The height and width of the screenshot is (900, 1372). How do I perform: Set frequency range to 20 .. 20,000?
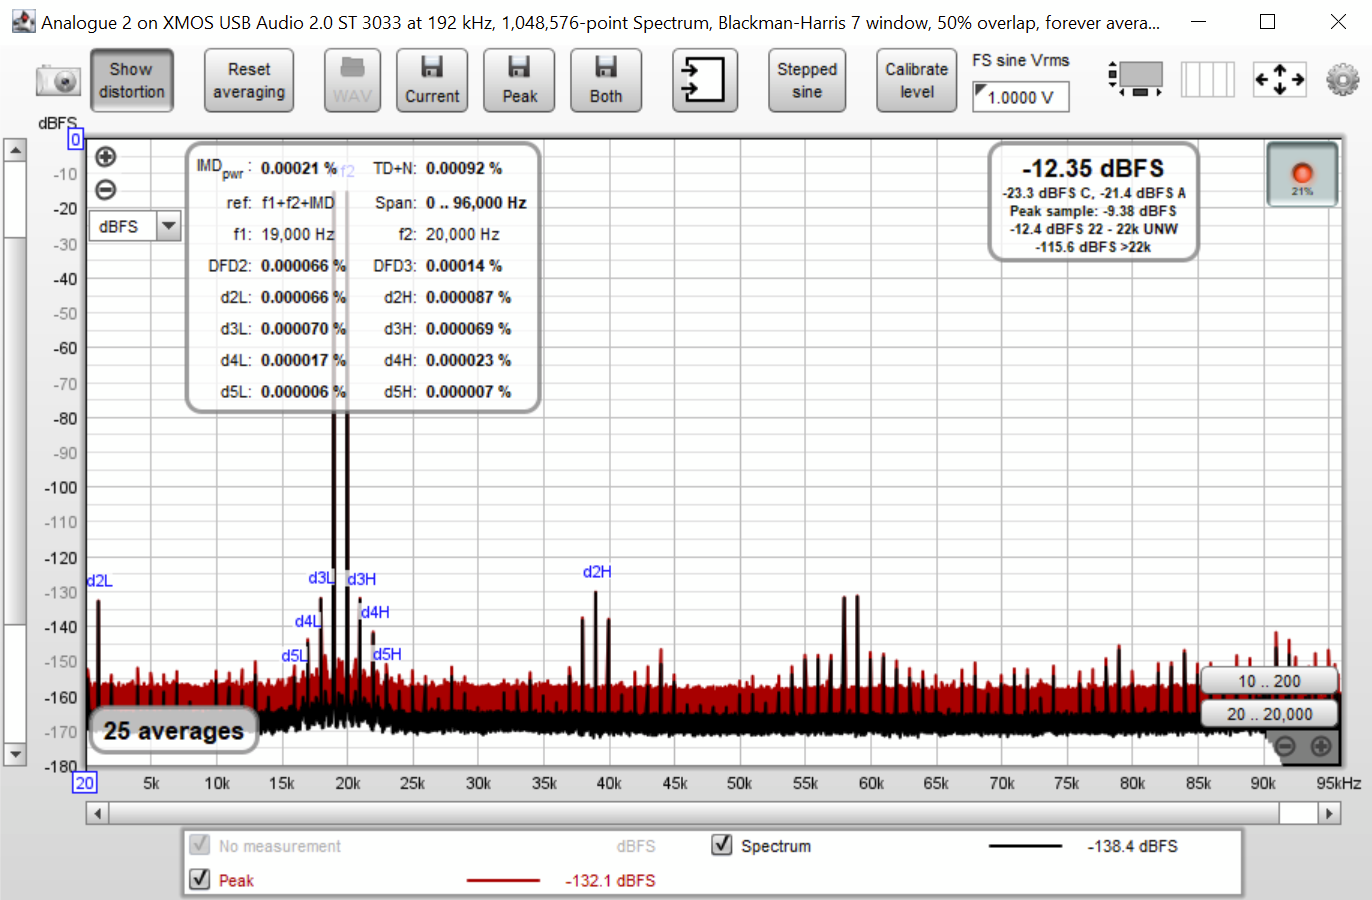tap(1269, 714)
